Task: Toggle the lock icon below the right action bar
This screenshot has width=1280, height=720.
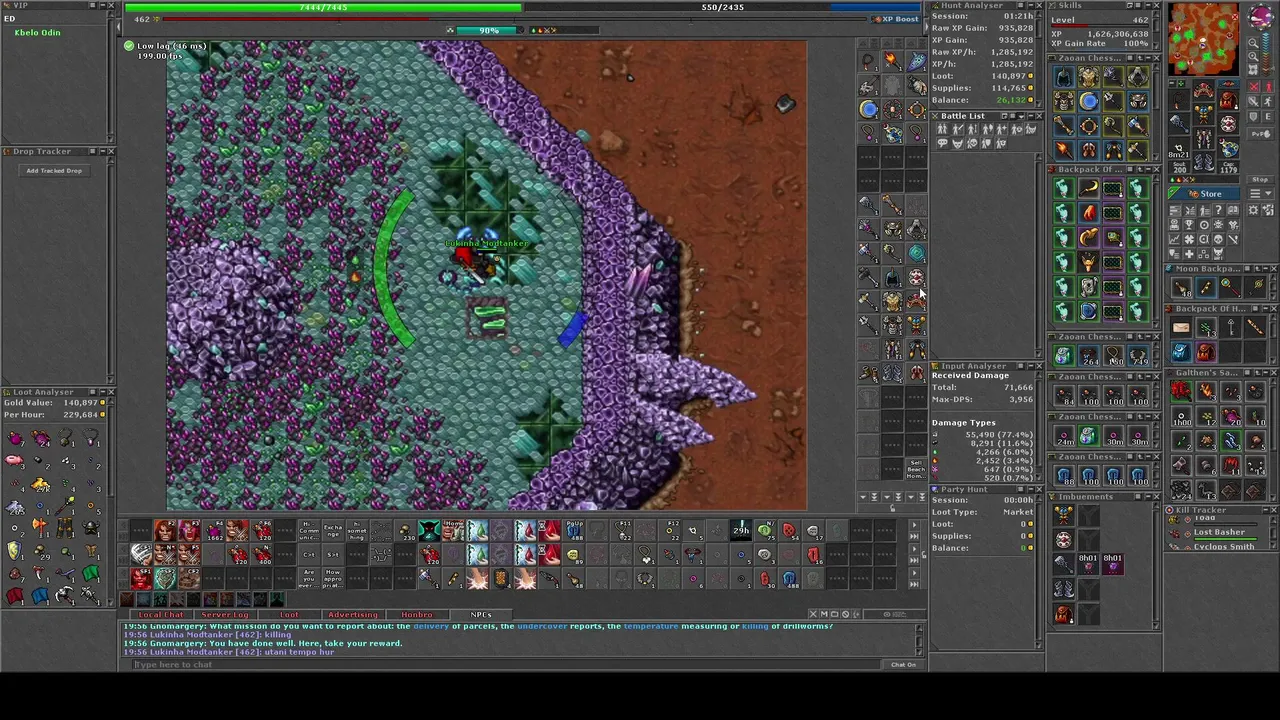Action: (892, 508)
